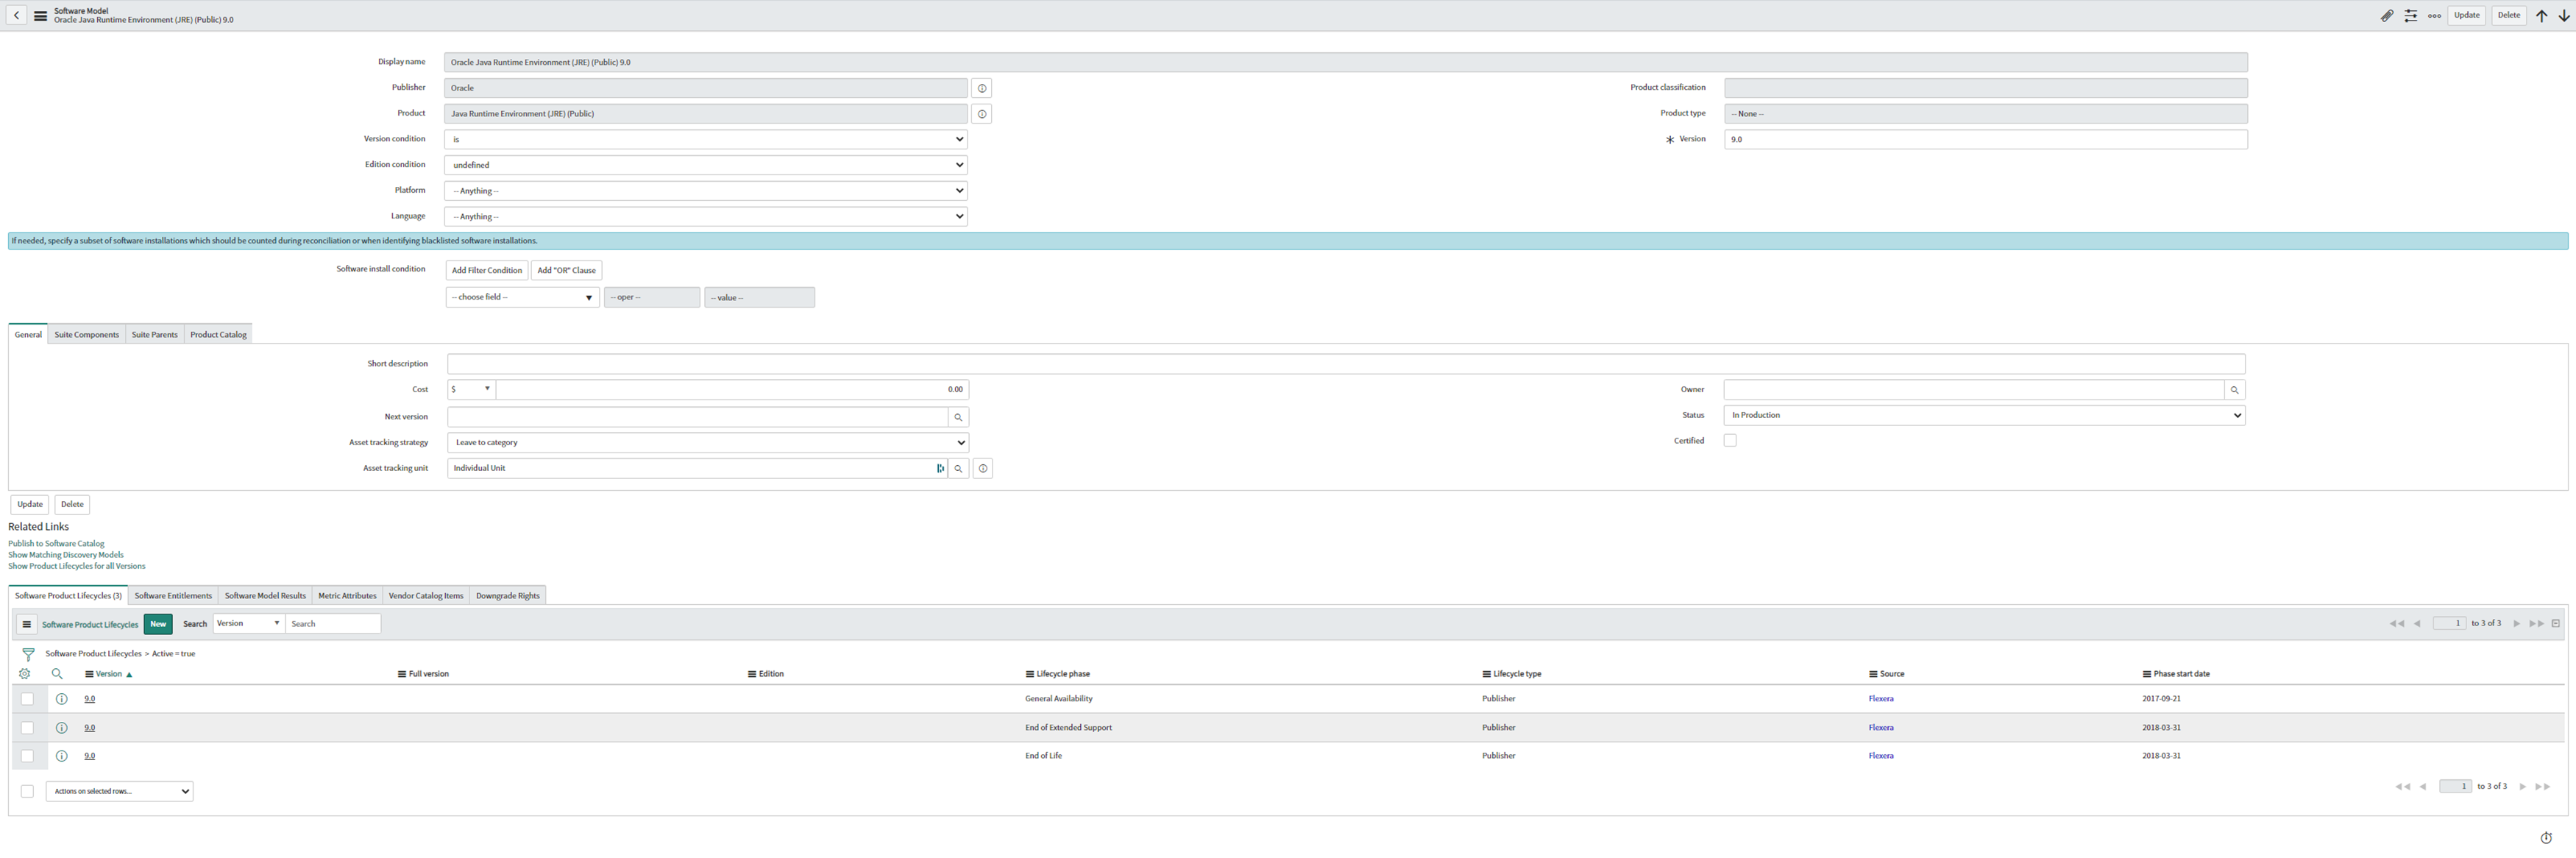2576x858 pixels.
Task: Open the Source column options menu
Action: point(1873,674)
